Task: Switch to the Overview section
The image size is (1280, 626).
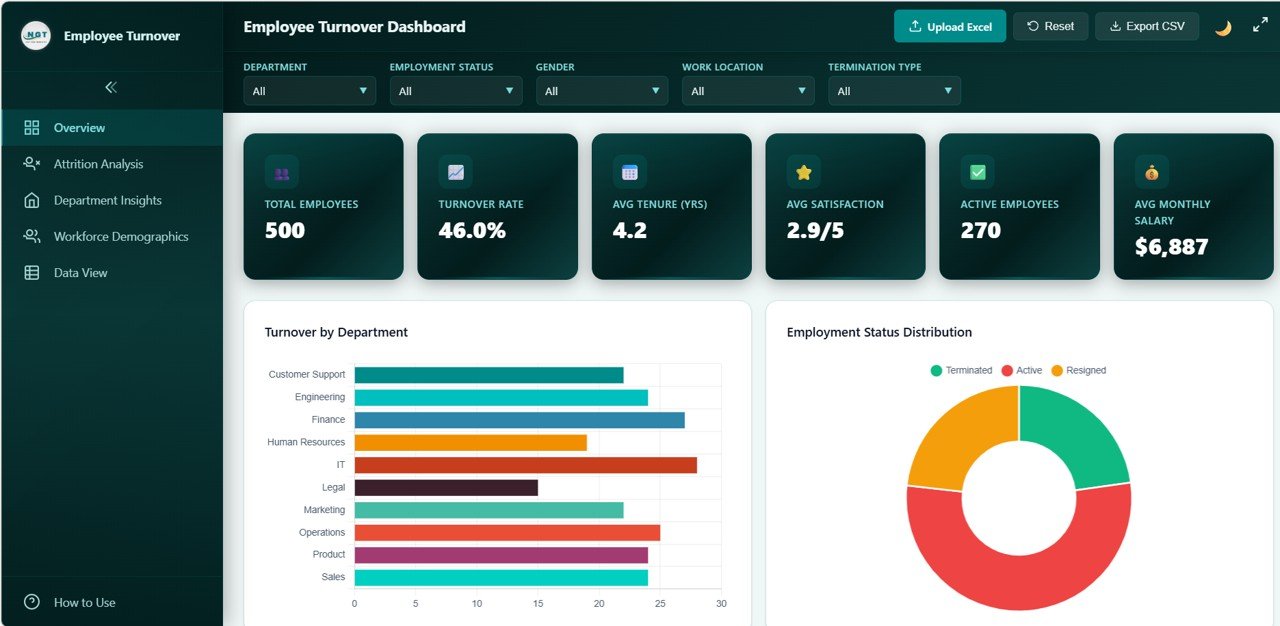Action: click(79, 127)
